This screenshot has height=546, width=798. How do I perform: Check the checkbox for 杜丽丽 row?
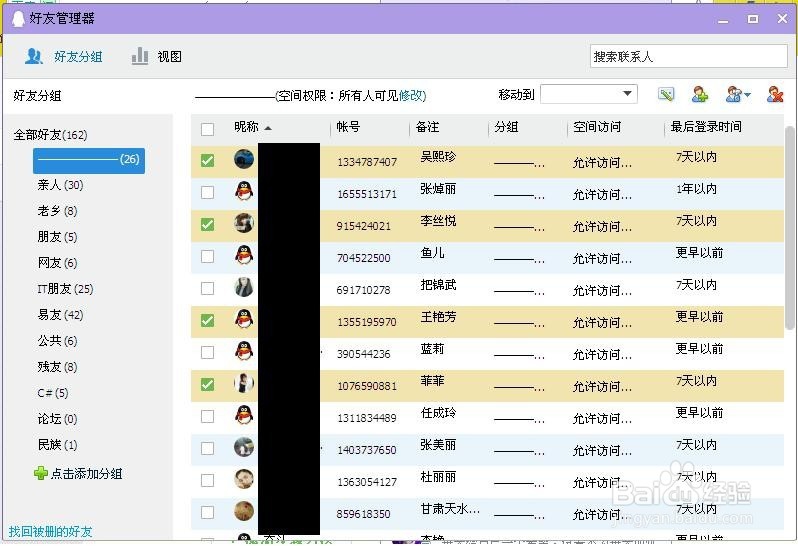click(x=207, y=481)
